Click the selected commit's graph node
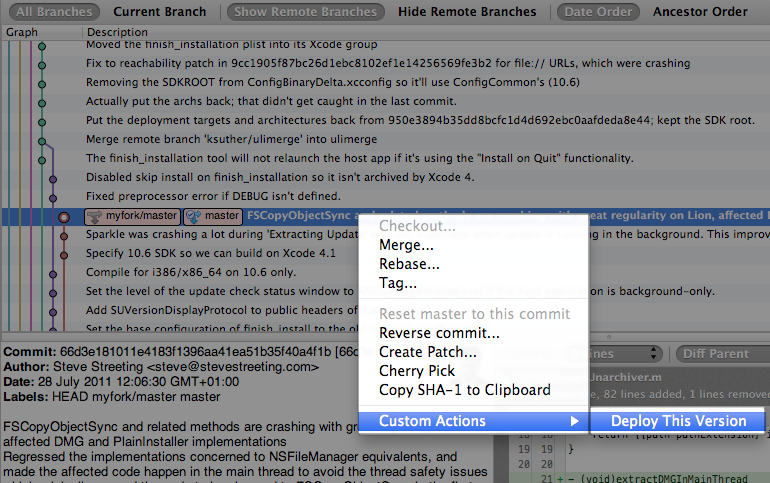The width and height of the screenshot is (770, 483). (x=63, y=216)
